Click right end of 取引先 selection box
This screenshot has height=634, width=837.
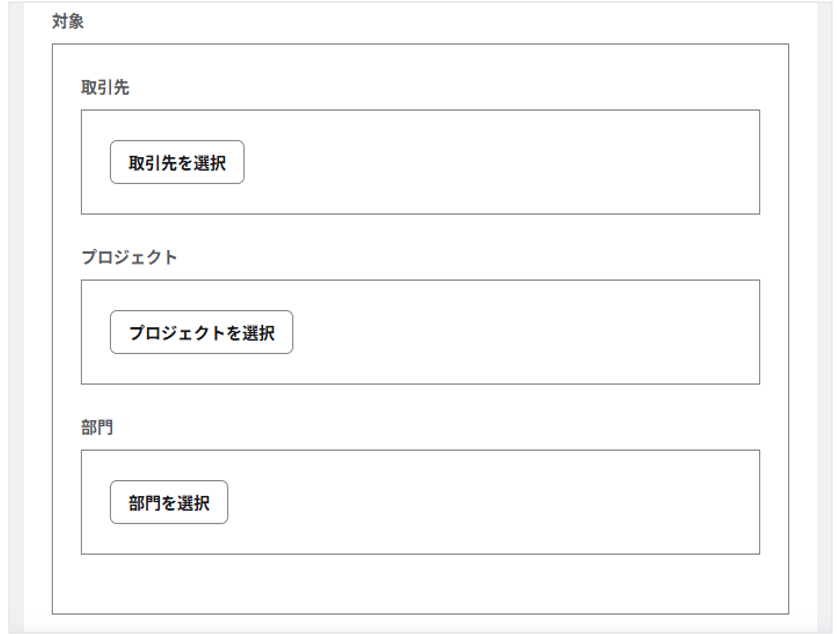pyautogui.click(x=740, y=163)
